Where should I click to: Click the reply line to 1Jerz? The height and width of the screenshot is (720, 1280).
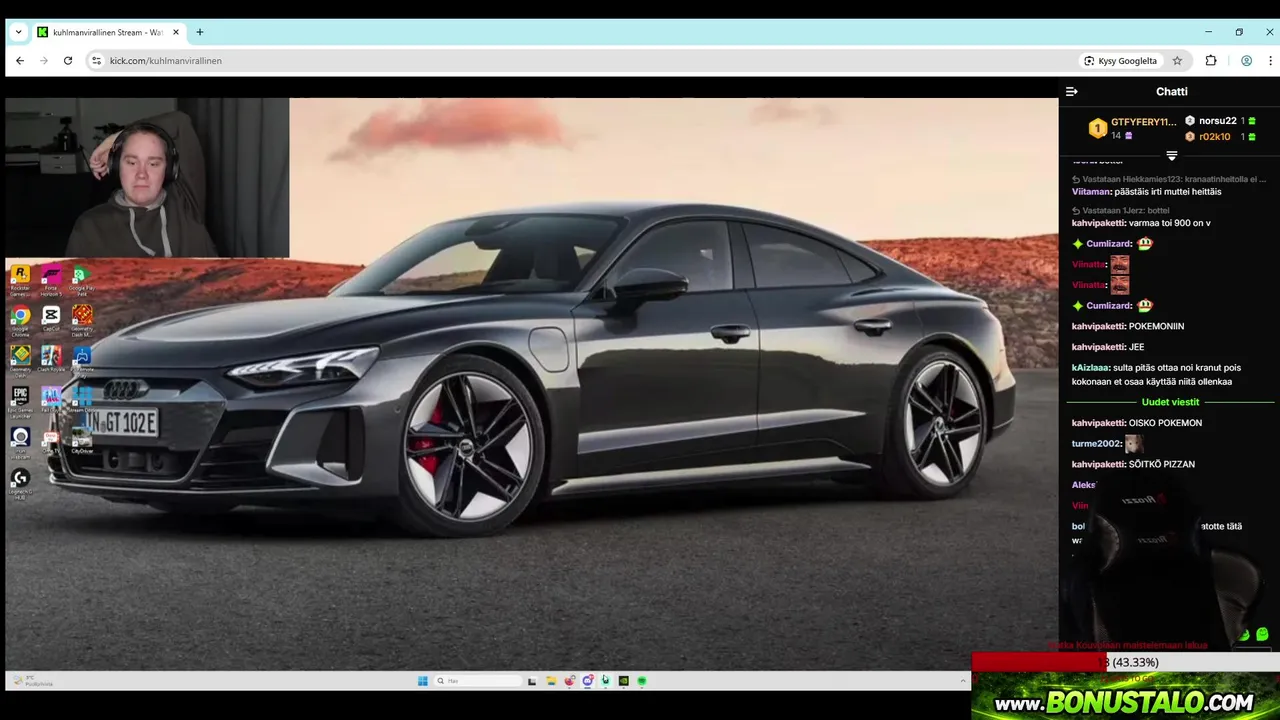[1121, 211]
